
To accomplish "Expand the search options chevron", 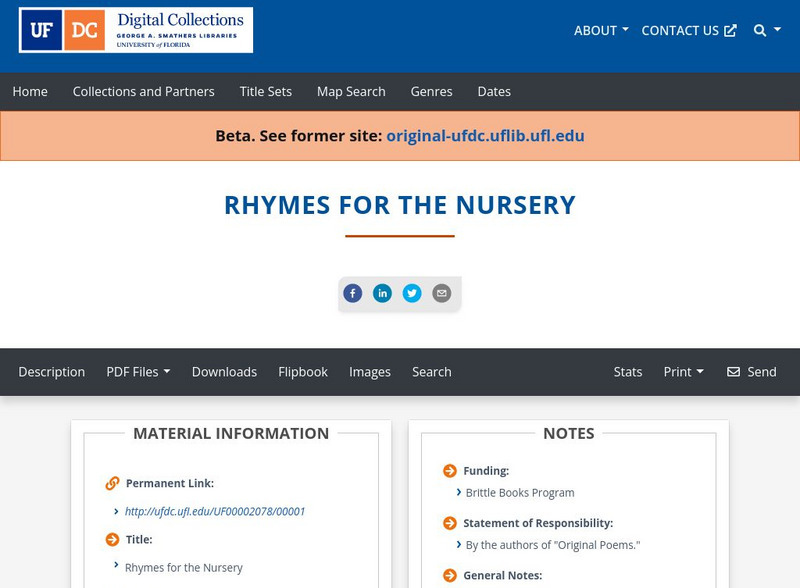I will pos(777,31).
